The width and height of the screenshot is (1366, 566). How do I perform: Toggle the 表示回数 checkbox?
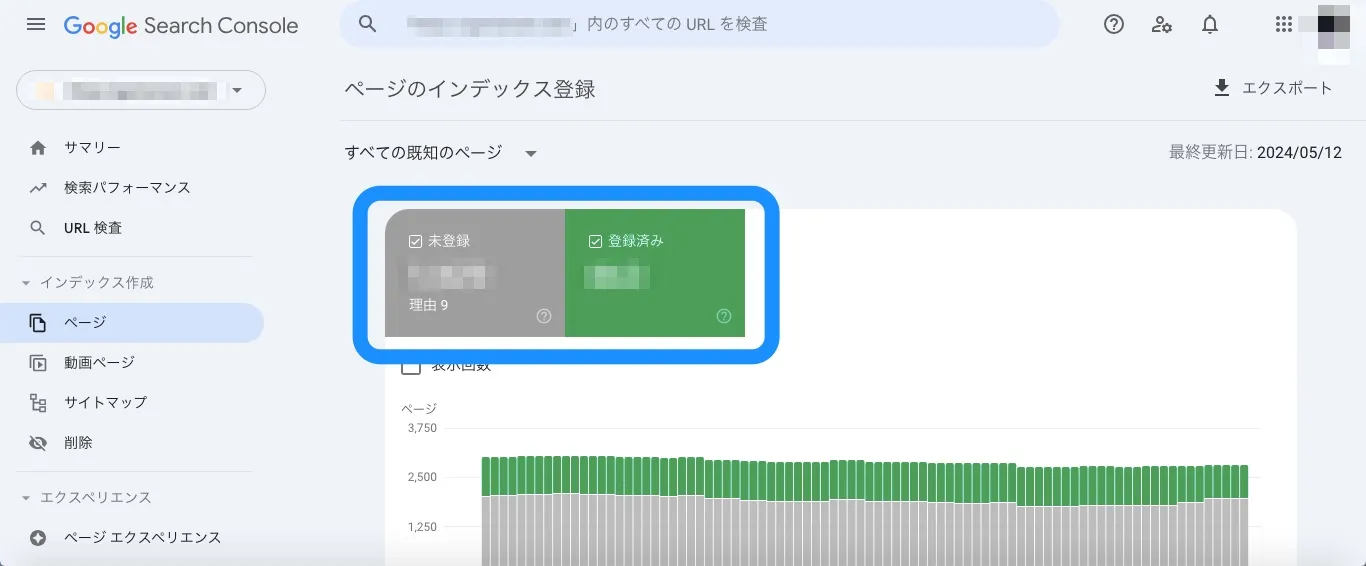(410, 366)
